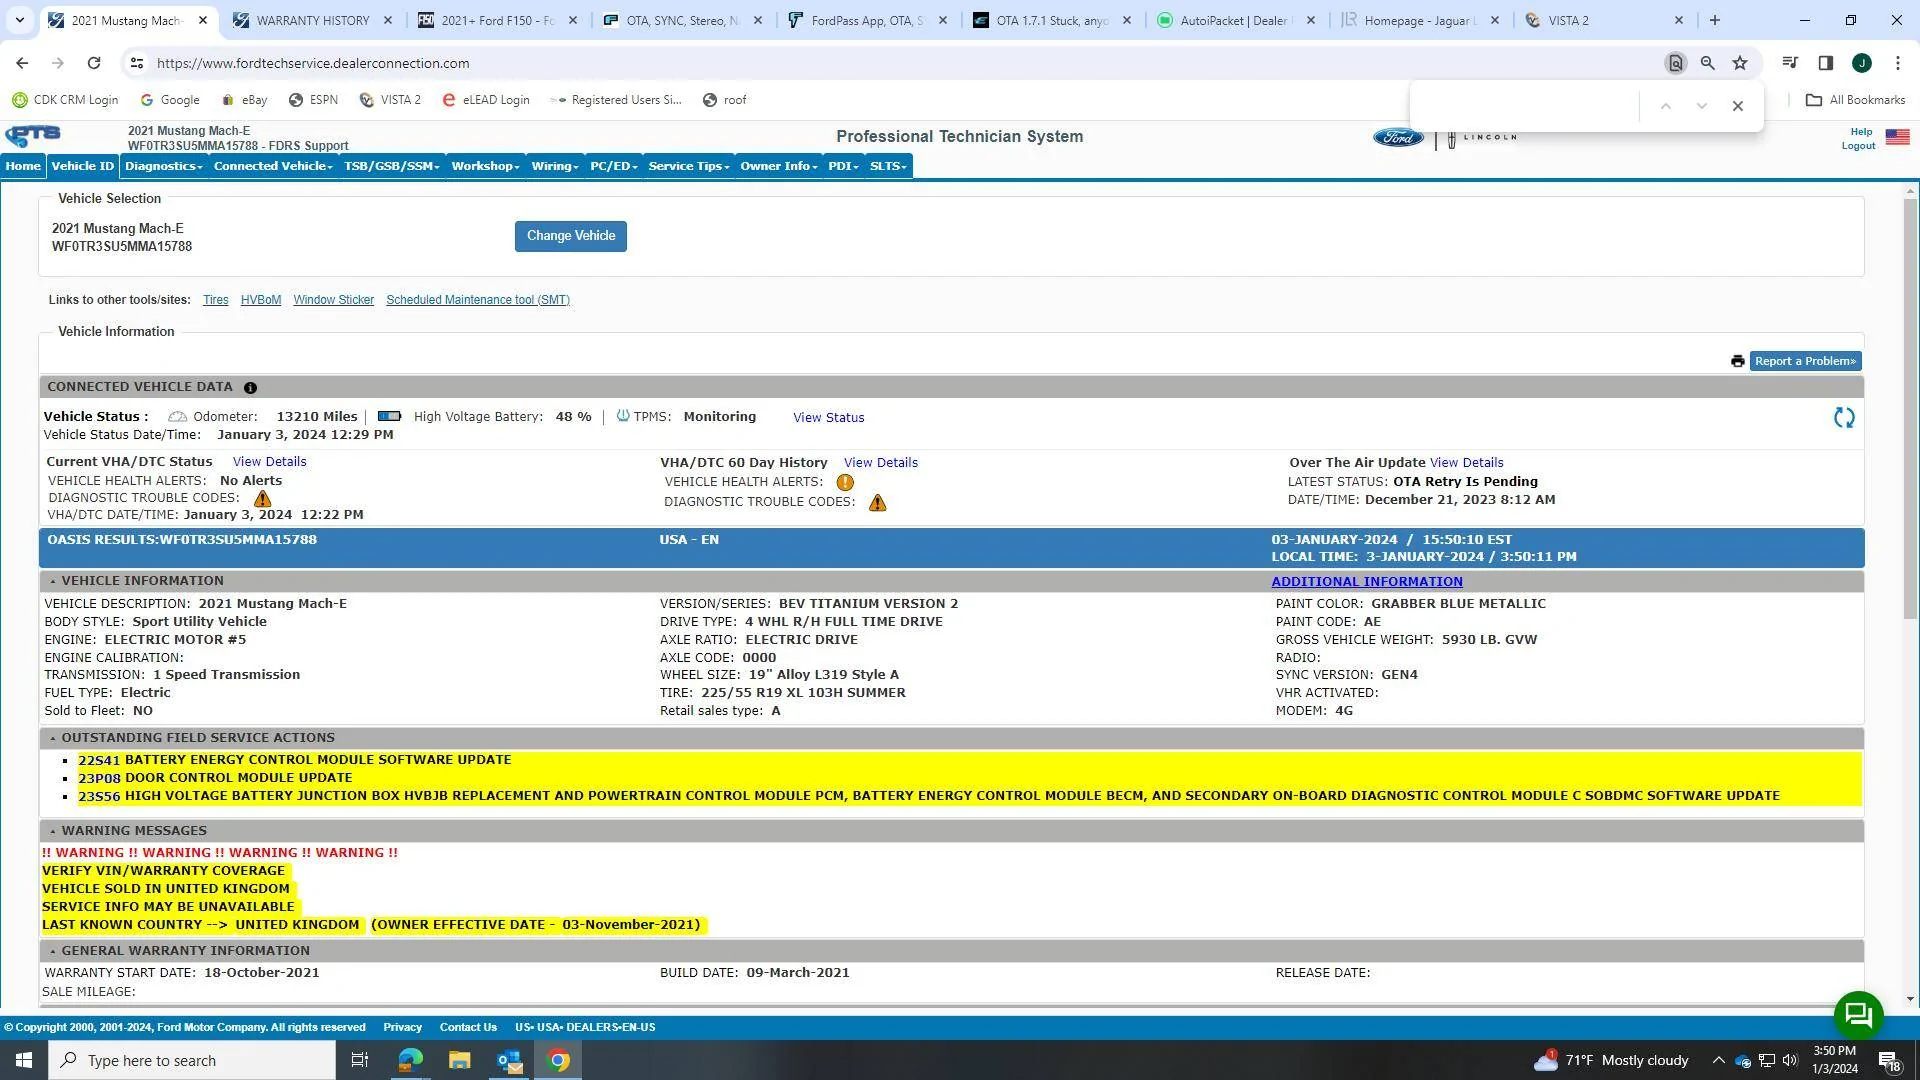This screenshot has width=1920, height=1080.
Task: Open Task View on the taskbar
Action: [x=360, y=1060]
